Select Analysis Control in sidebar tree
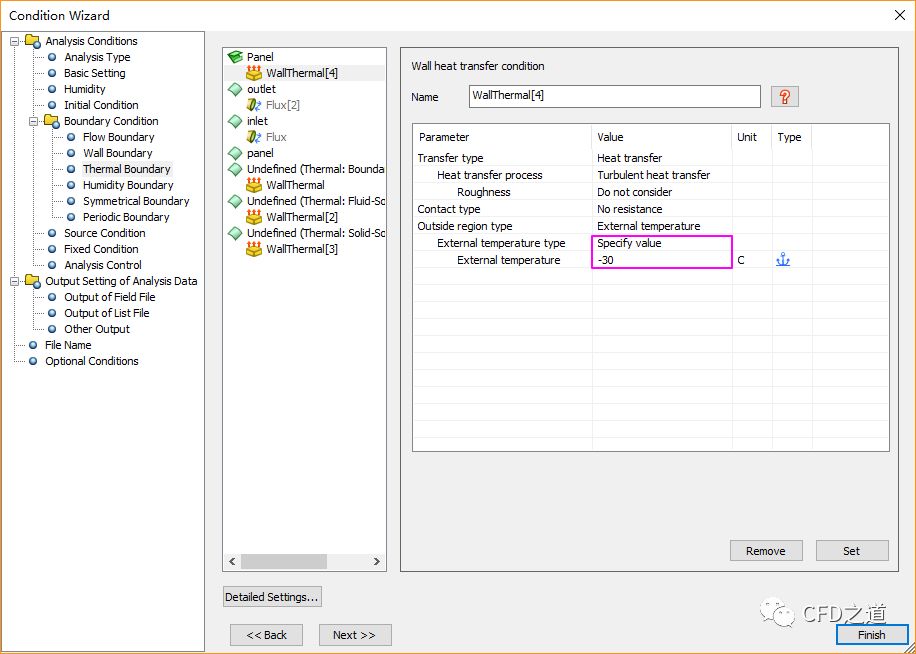916x654 pixels. coord(102,265)
